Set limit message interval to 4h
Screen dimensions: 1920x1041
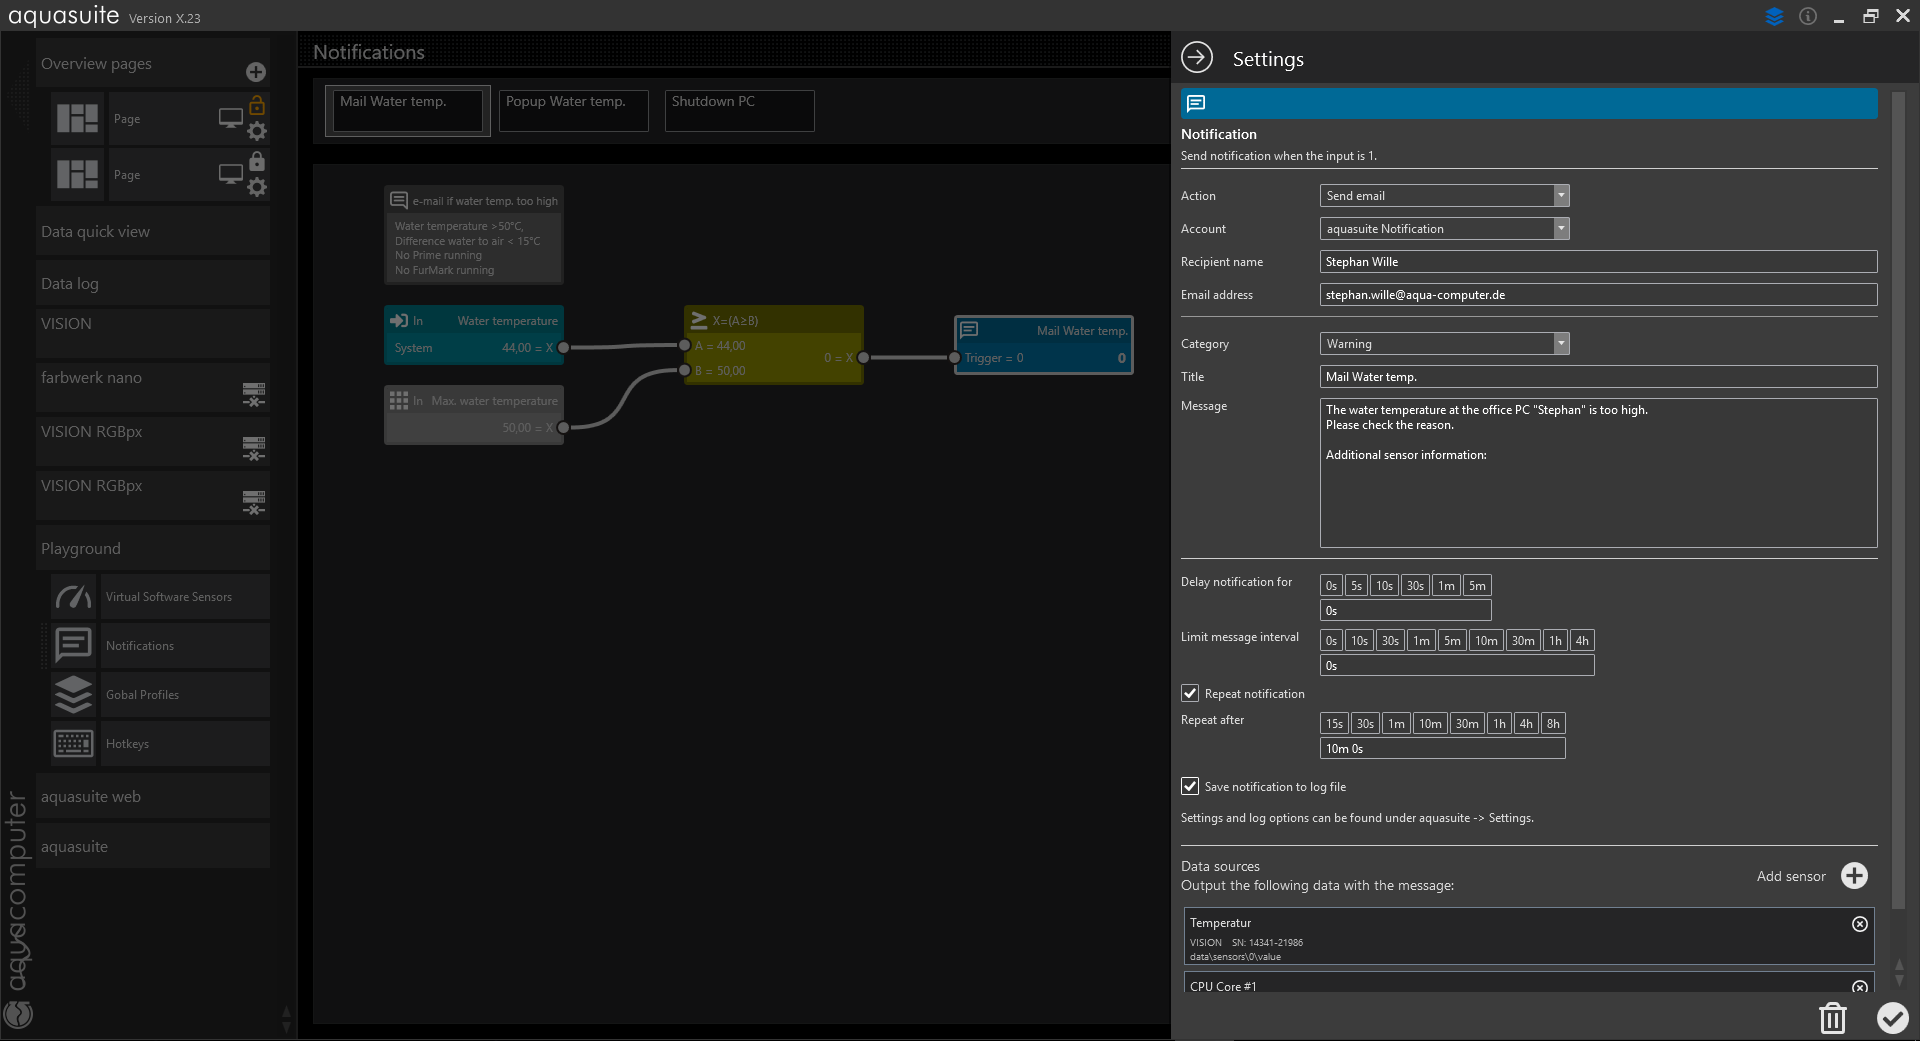(x=1582, y=641)
